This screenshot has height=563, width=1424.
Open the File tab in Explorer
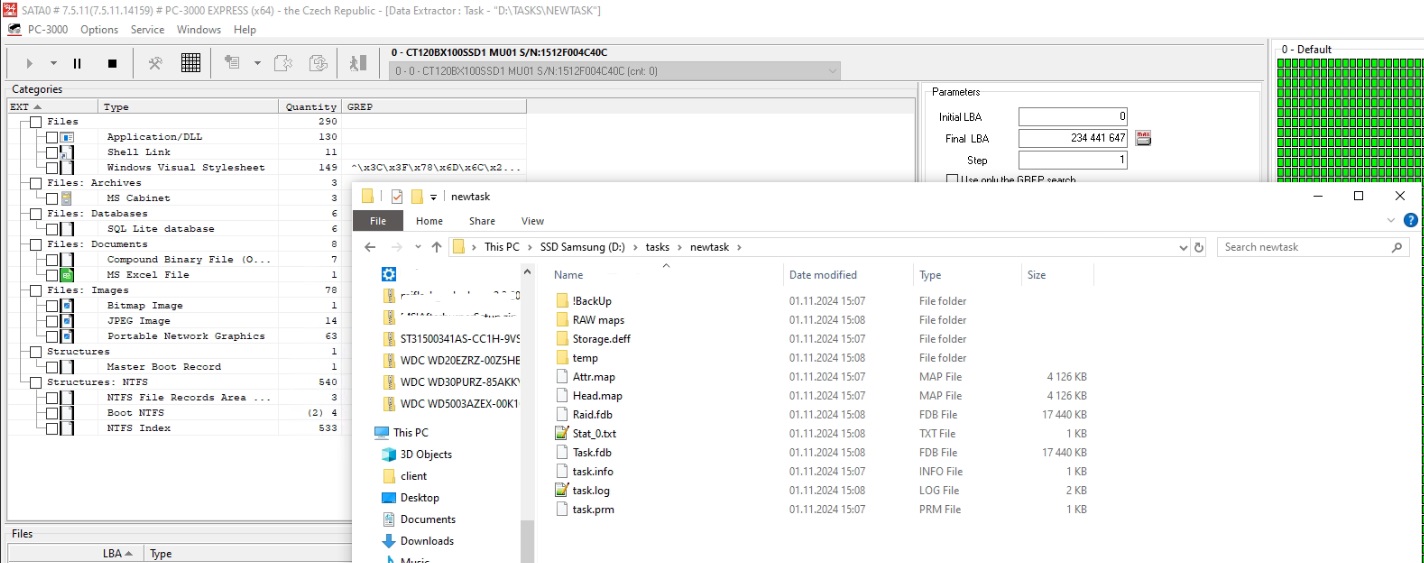point(378,221)
